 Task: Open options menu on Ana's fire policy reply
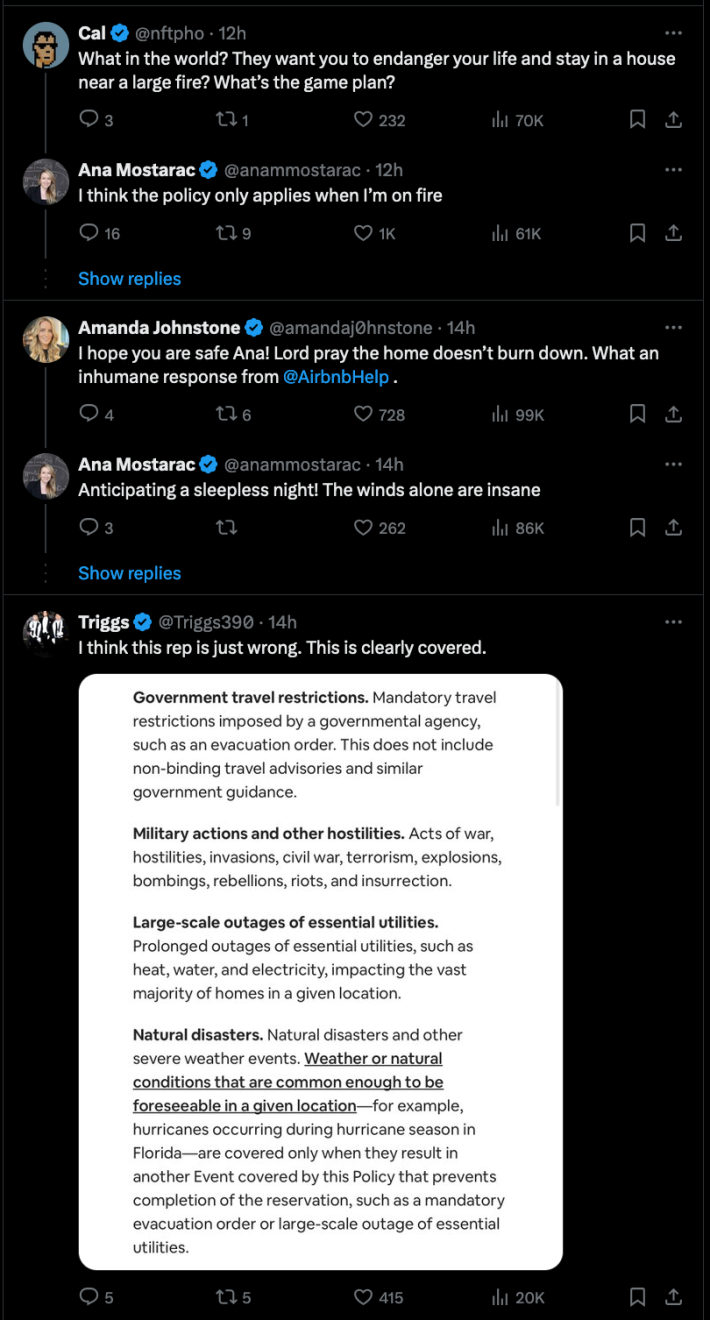click(x=673, y=170)
